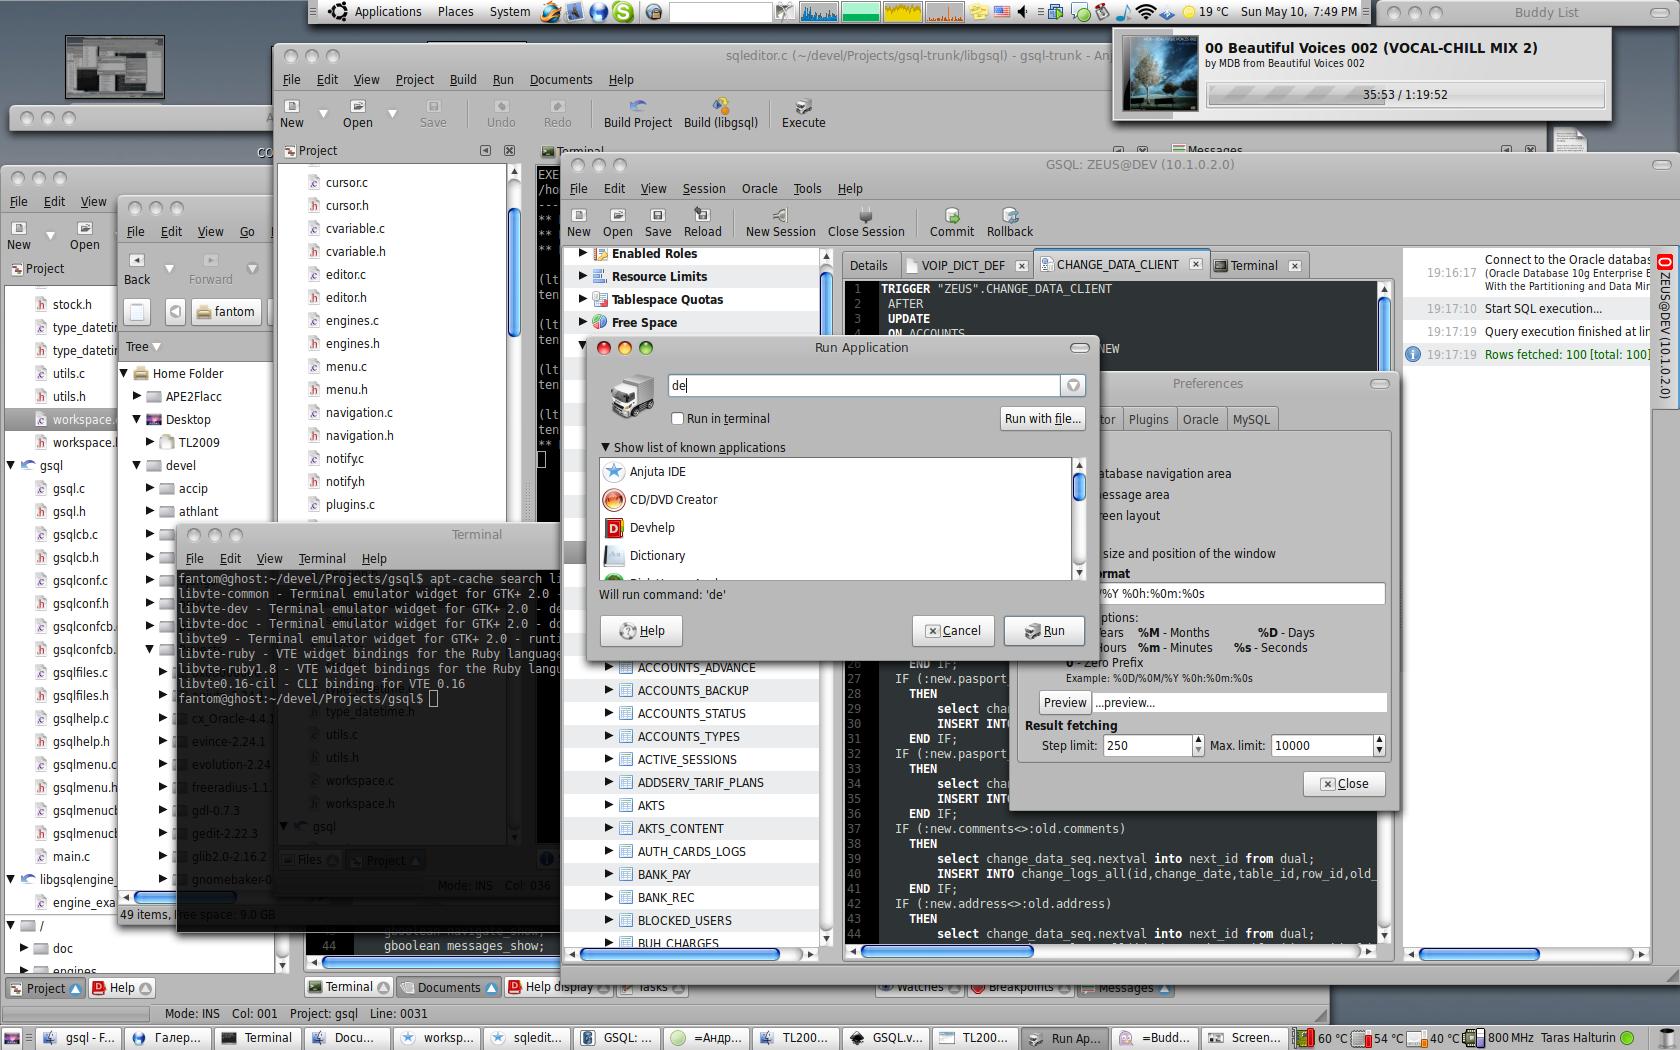Click Close button in Preferences

pyautogui.click(x=1344, y=784)
